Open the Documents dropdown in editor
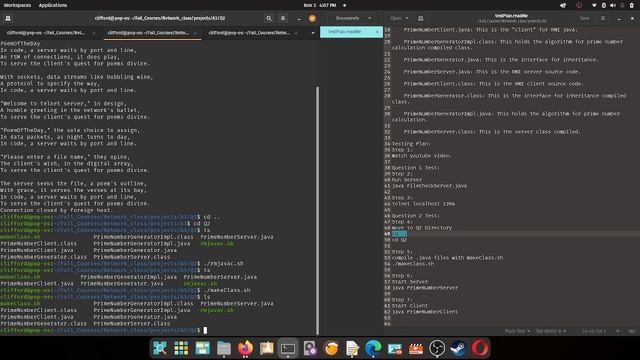Viewport: 640px width, 360px height. 353,18
